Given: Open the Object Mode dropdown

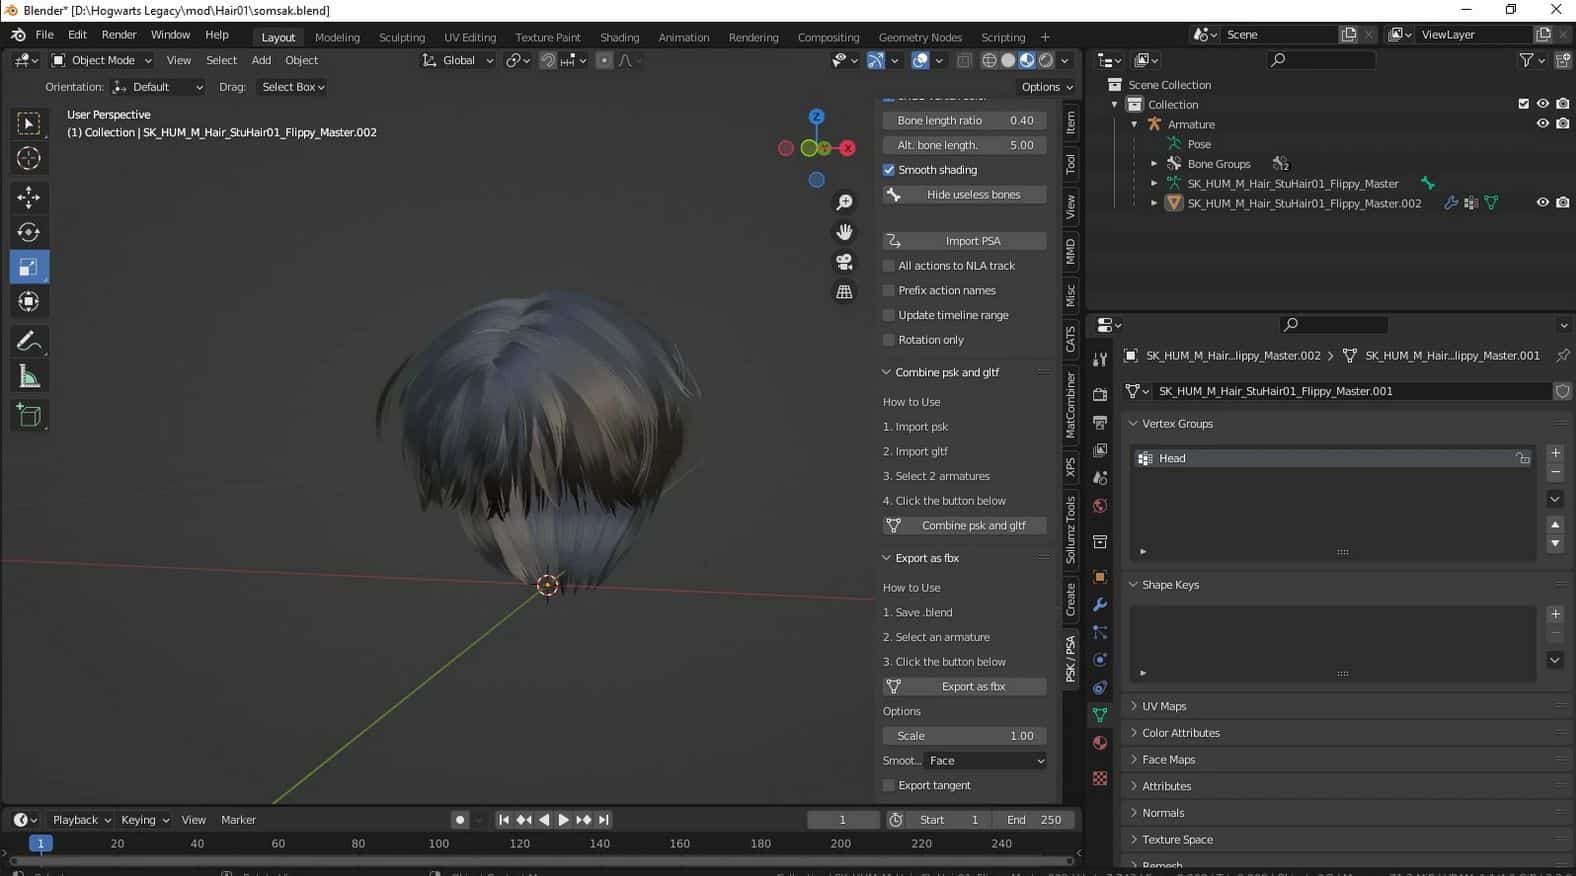Looking at the screenshot, I should pos(102,60).
